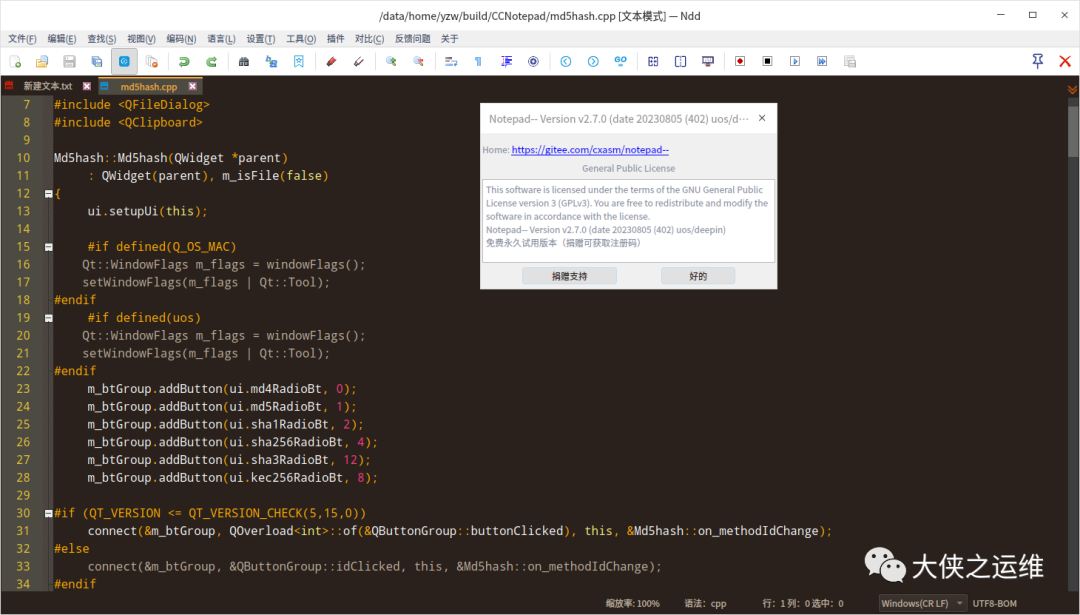
Task: Pin the window with the pushpin icon
Action: (x=1037, y=61)
